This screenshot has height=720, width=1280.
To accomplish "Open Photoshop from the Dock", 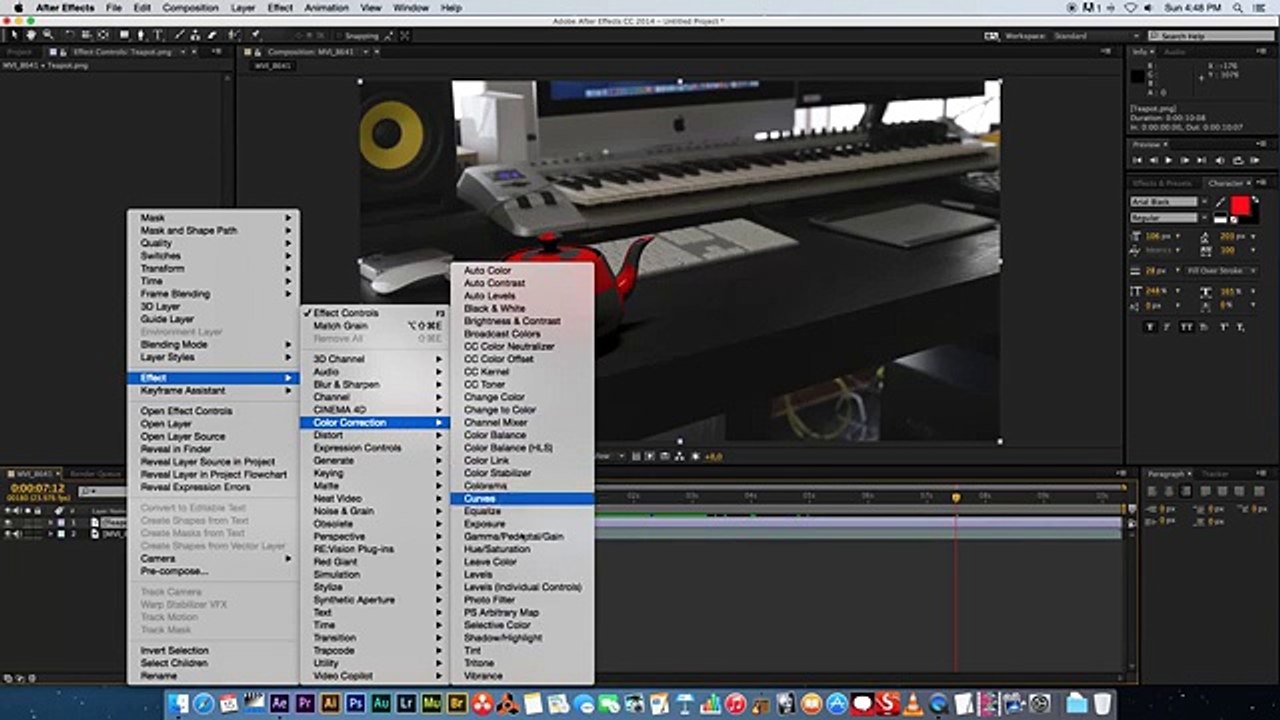I will coord(355,704).
